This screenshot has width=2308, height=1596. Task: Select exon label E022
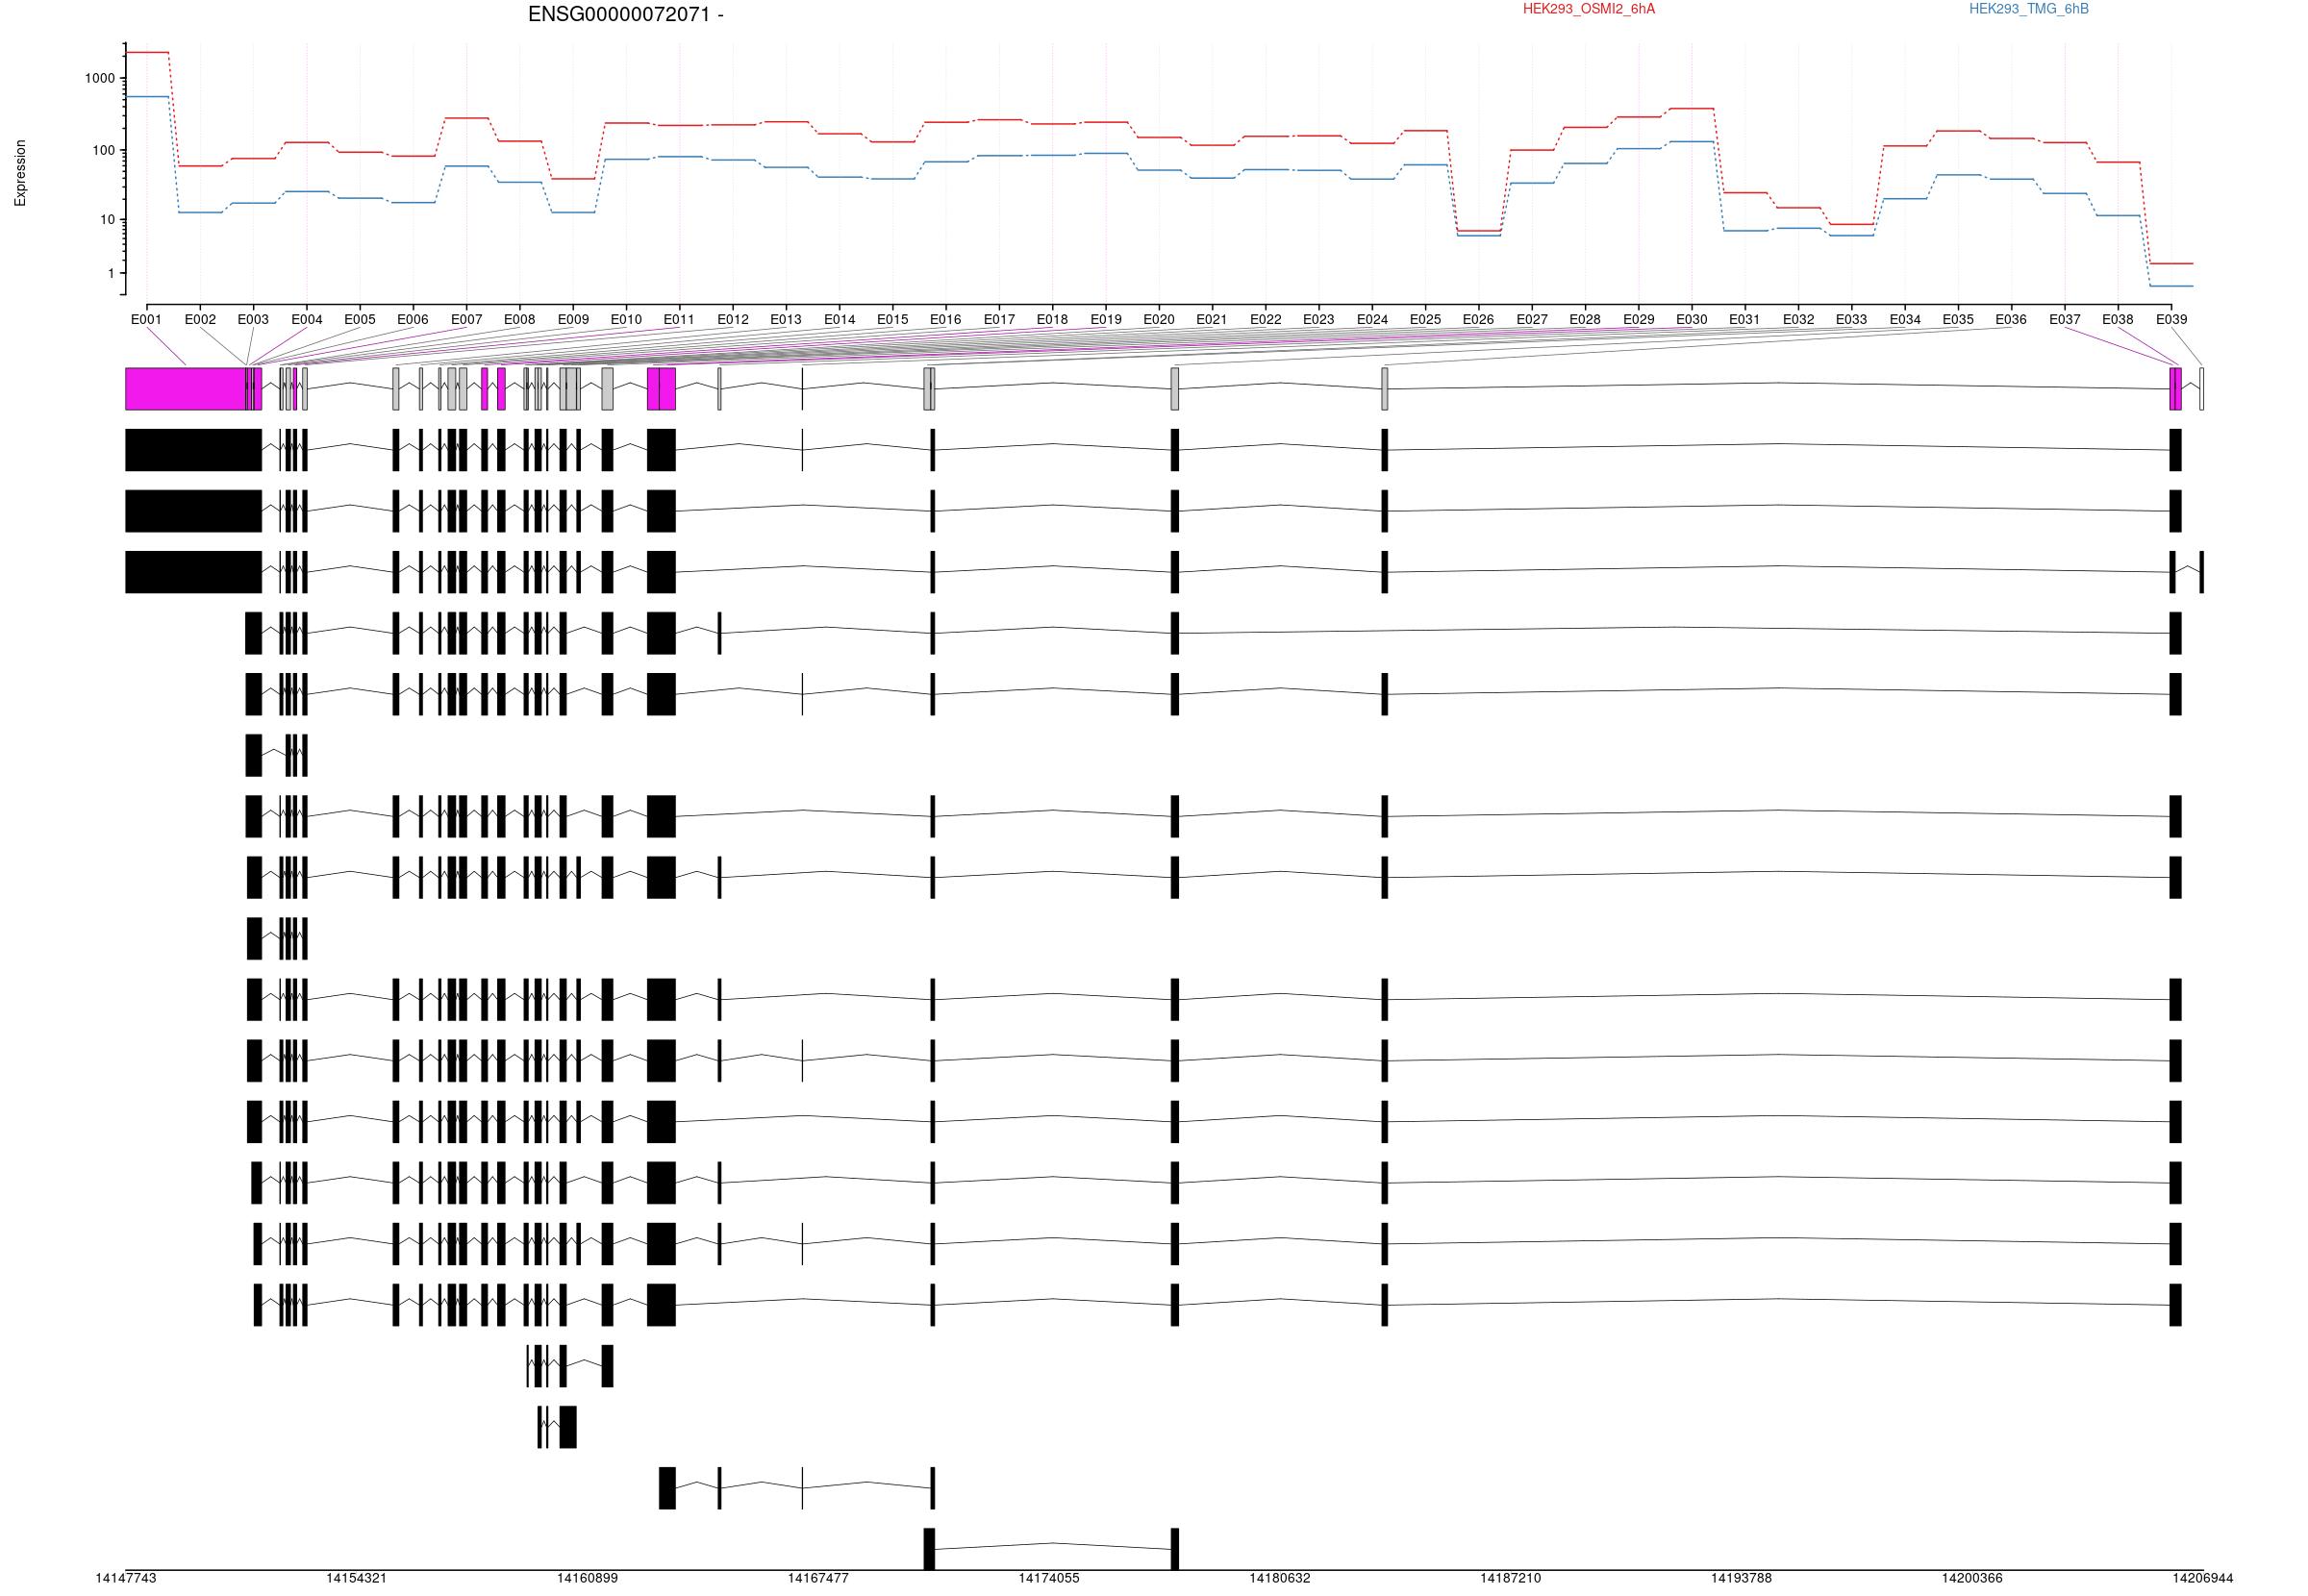[x=1266, y=320]
